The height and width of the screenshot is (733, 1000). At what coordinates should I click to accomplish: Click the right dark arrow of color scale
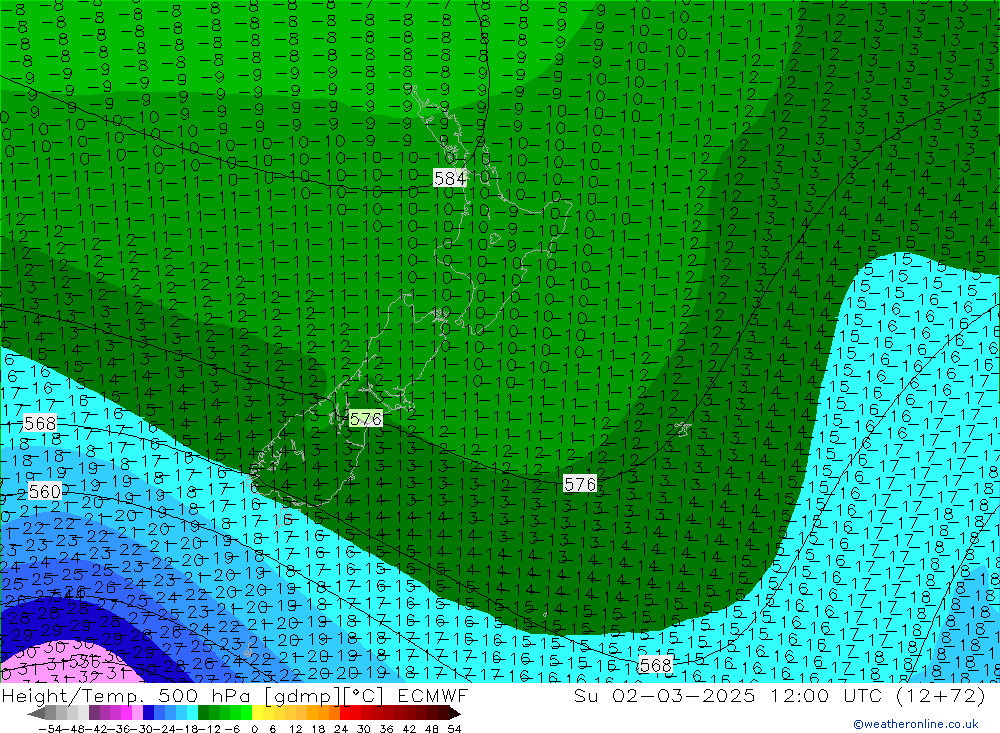[x=455, y=713]
